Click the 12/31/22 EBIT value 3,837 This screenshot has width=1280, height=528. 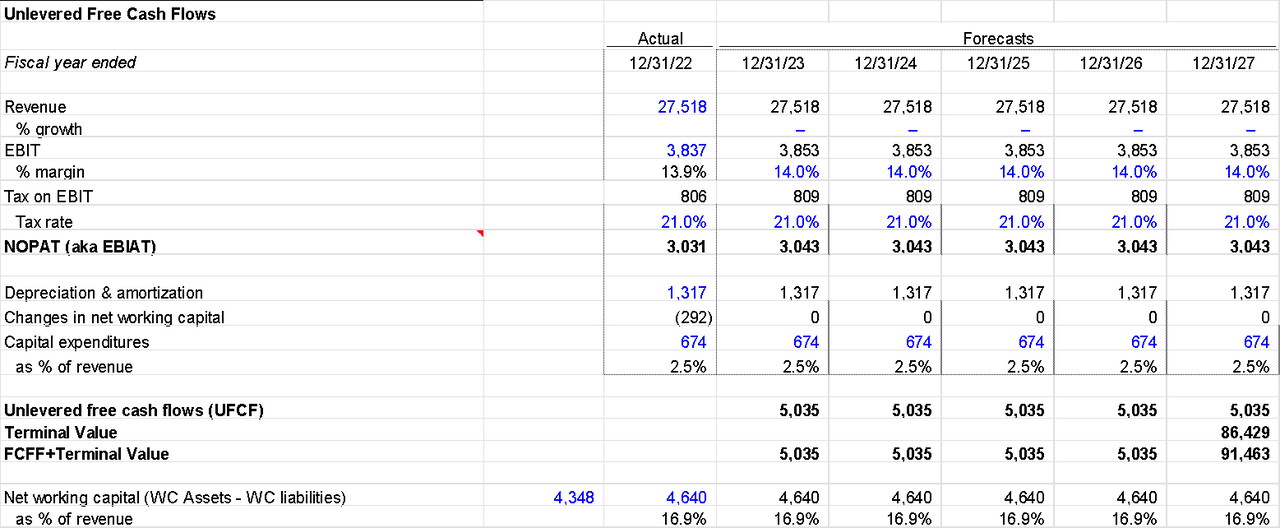tap(687, 150)
